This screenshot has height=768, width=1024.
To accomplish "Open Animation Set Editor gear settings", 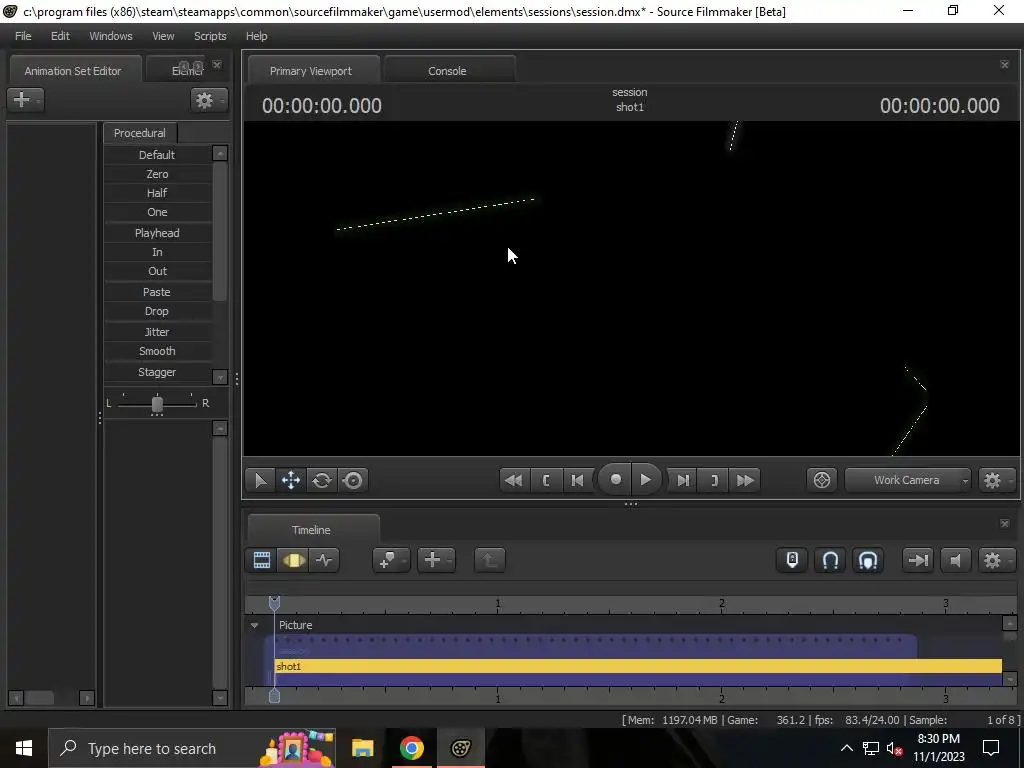I will point(208,101).
